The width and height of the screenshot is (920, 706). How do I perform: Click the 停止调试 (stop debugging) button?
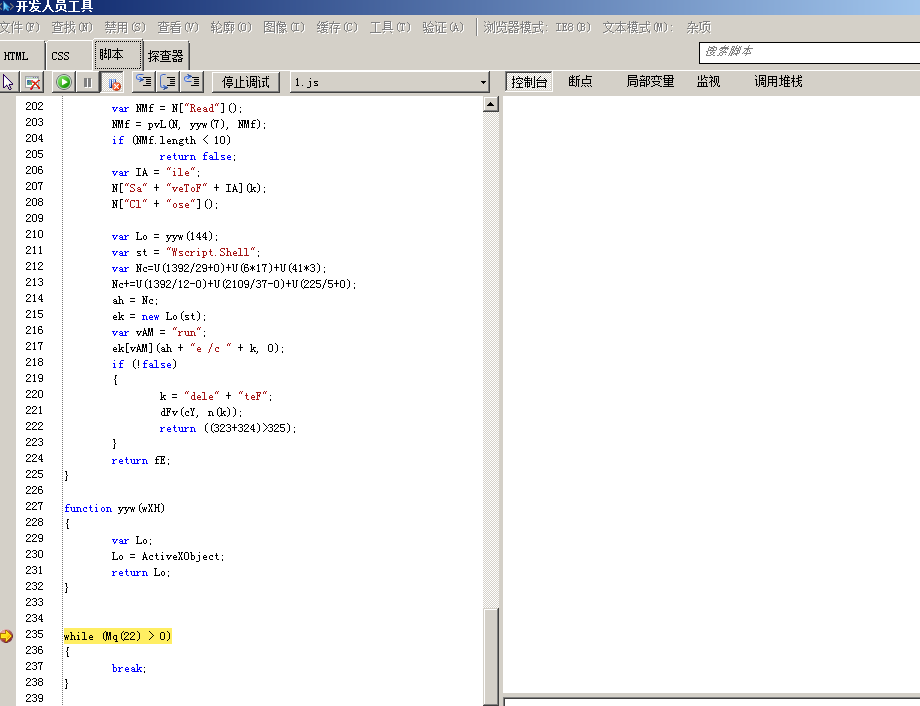245,82
